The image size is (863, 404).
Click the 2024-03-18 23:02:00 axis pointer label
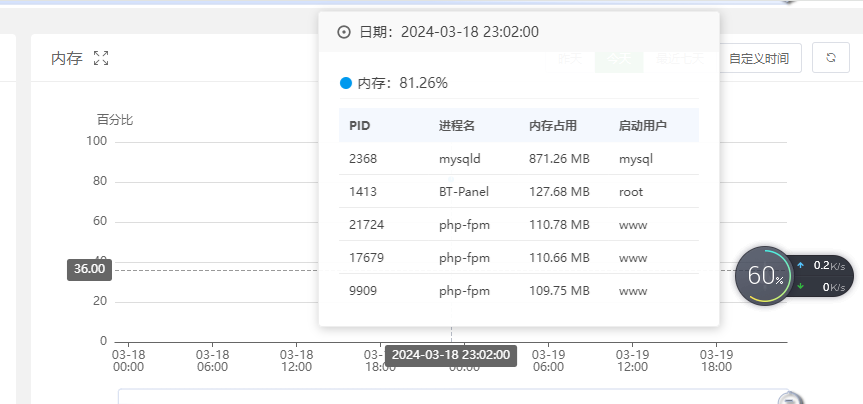pos(451,355)
